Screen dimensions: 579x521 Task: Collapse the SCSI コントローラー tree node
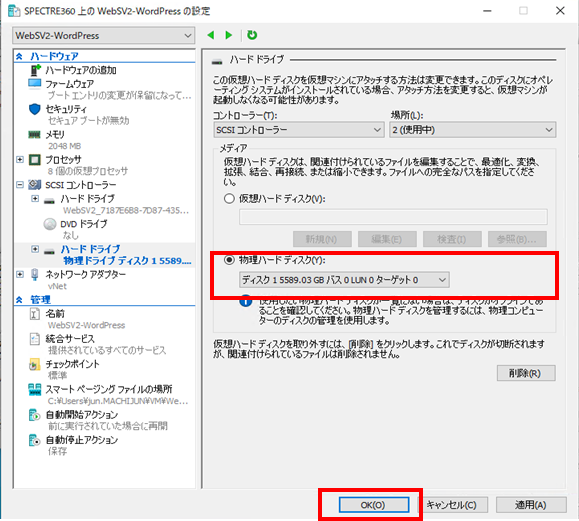pos(20,185)
